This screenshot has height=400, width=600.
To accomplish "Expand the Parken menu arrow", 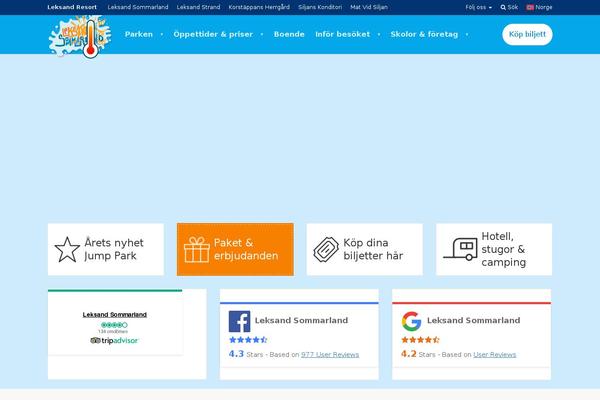I will pos(162,34).
